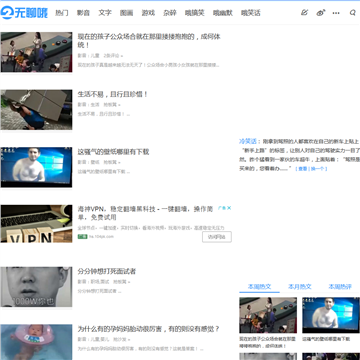The height and width of the screenshot is (360, 360).
Task: Open the black-and-white face thumbnail
Action: tap(36, 287)
